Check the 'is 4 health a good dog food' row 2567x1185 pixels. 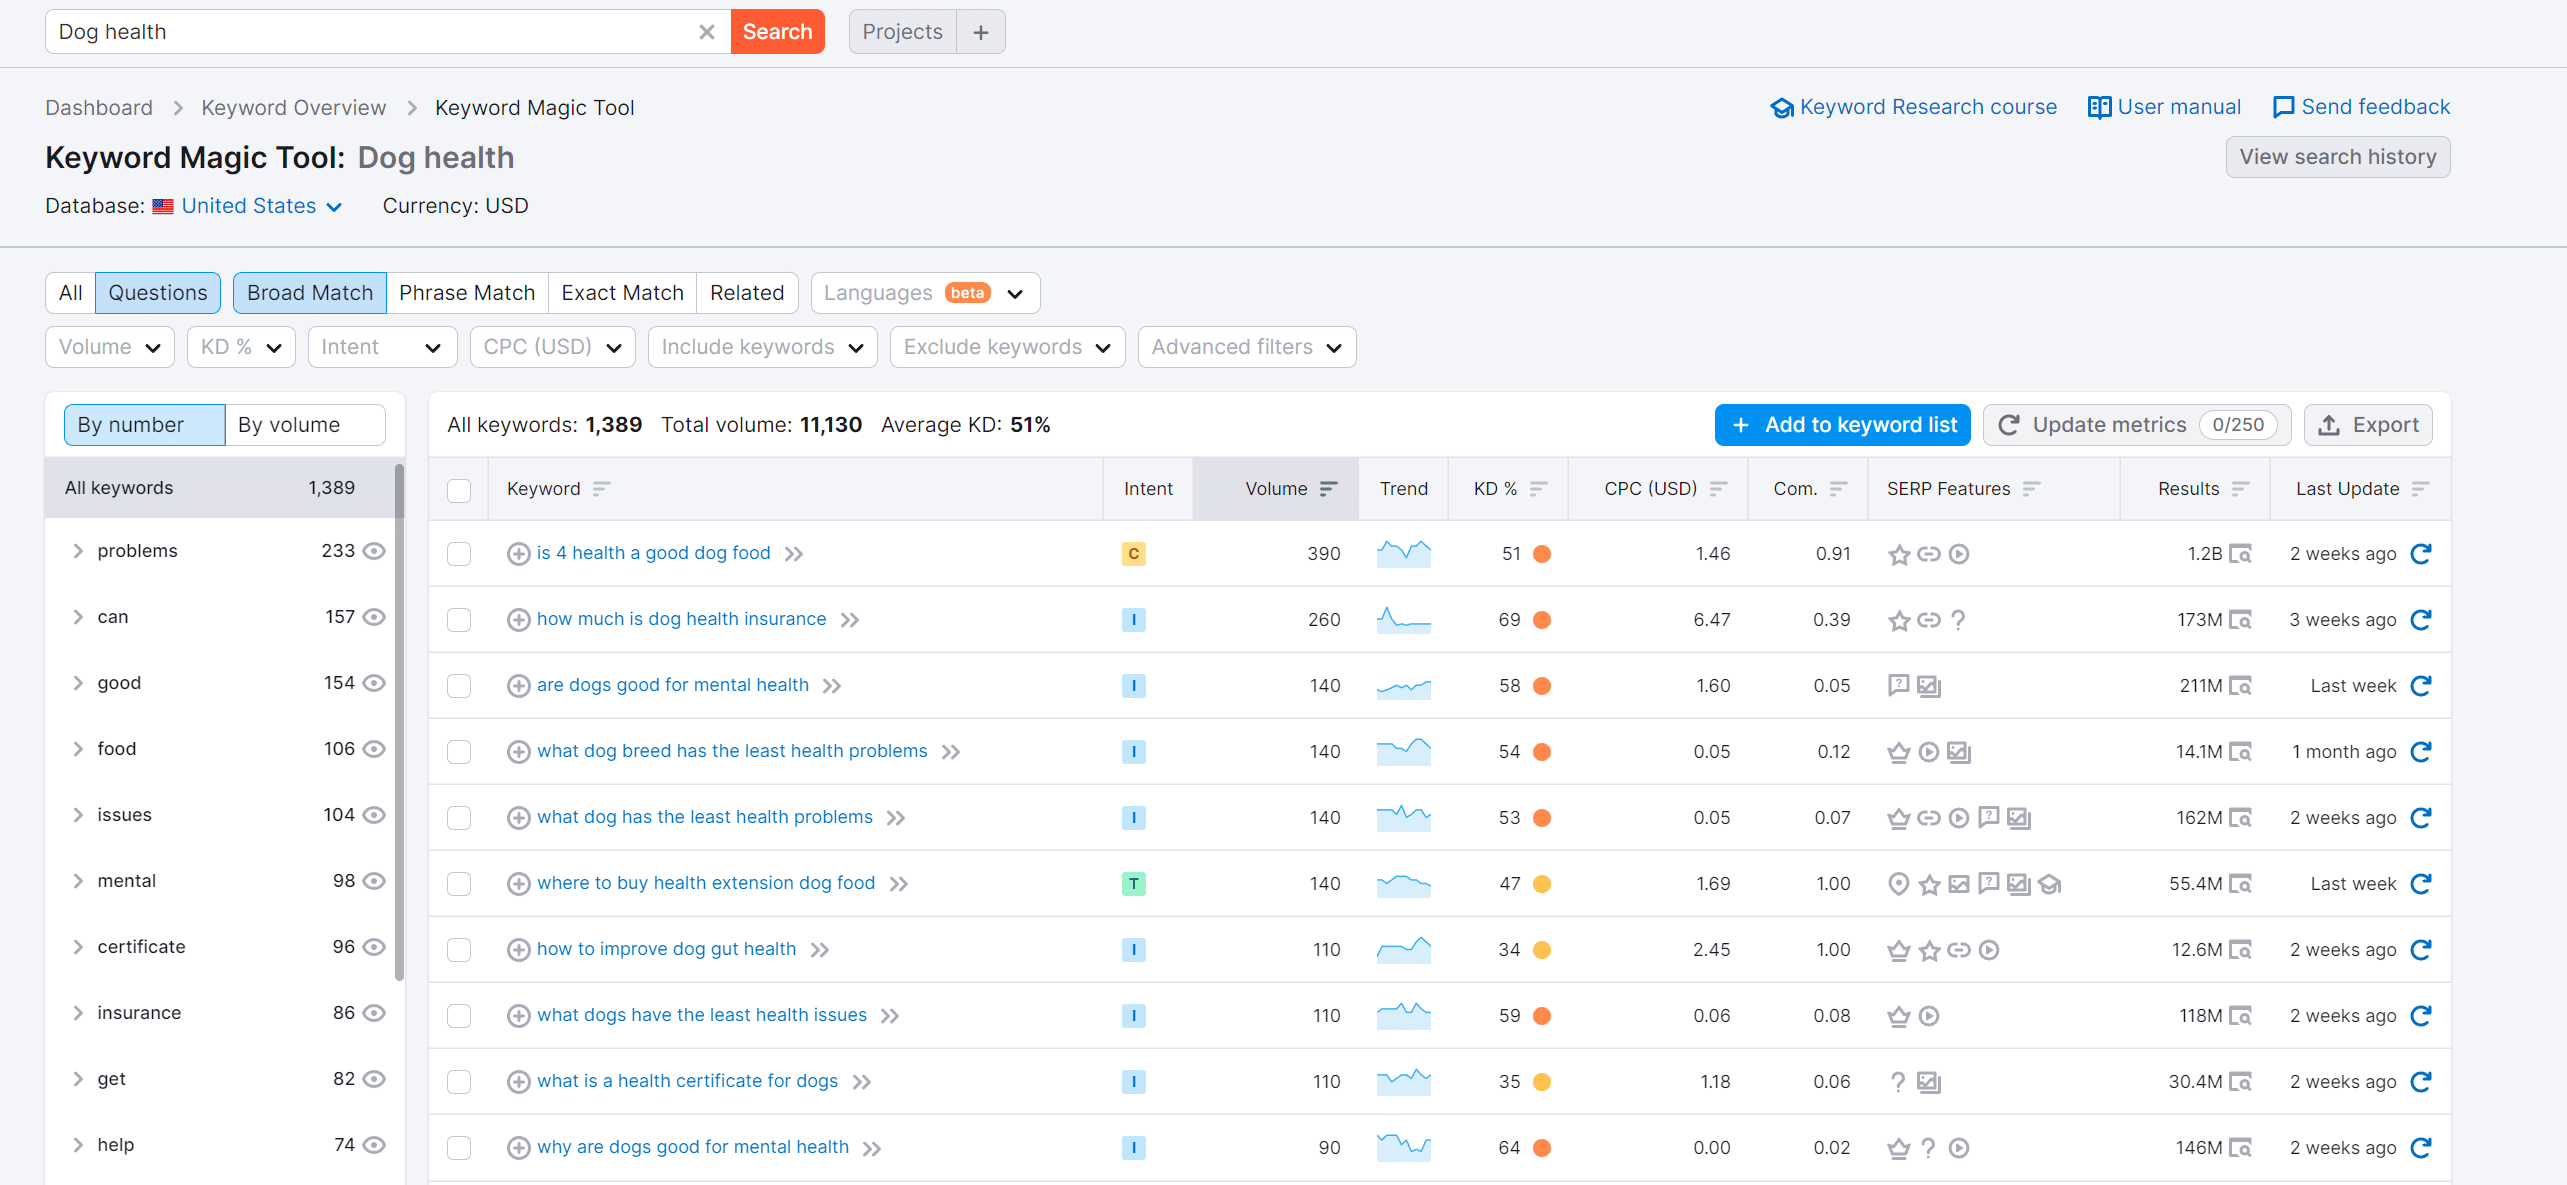459,554
